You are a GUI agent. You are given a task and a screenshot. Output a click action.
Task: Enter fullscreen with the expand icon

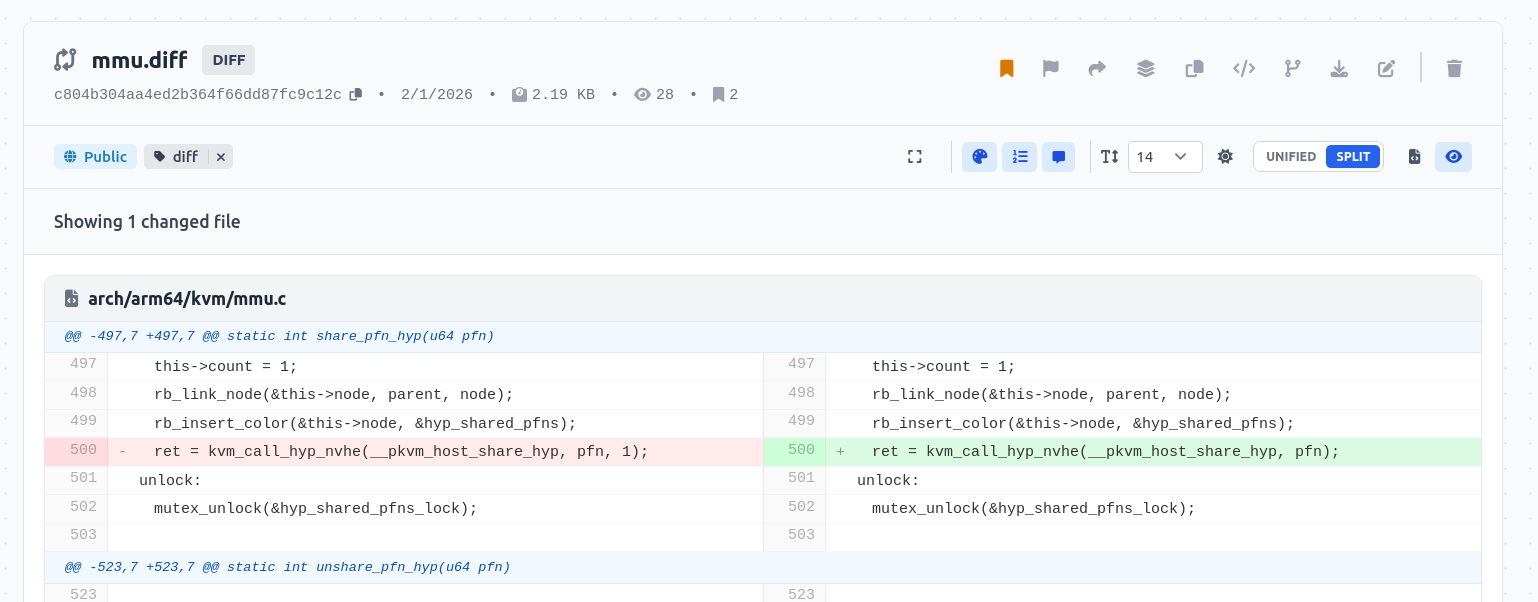(x=915, y=157)
